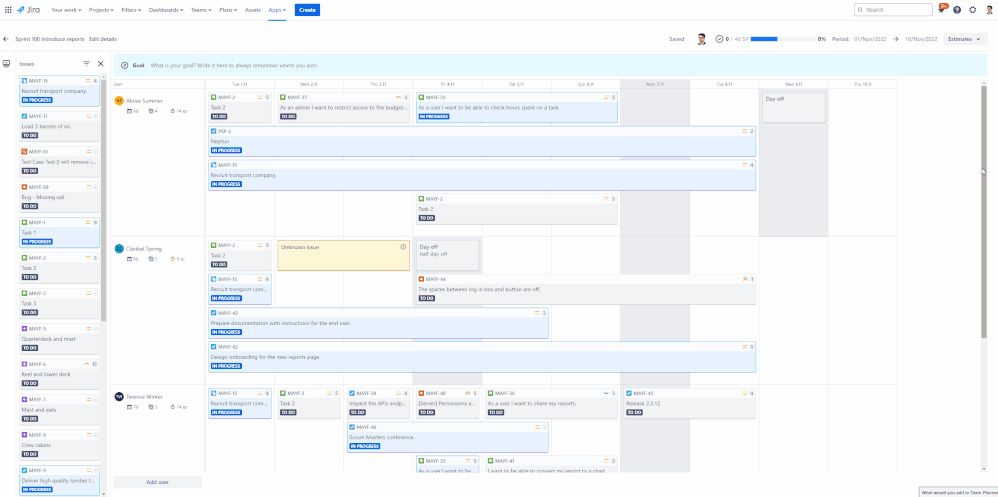Open the MAYF-42 Design onboarding card
The width and height of the screenshot is (998, 497).
(482, 357)
